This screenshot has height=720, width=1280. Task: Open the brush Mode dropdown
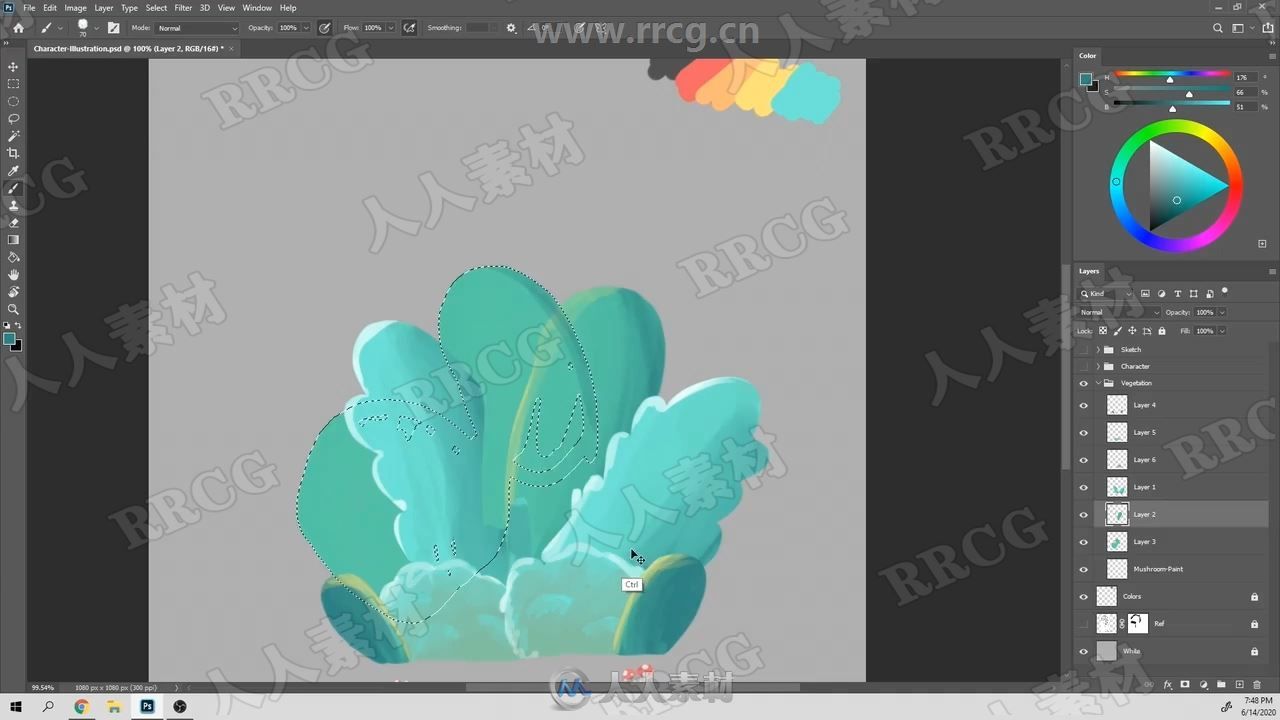click(196, 28)
